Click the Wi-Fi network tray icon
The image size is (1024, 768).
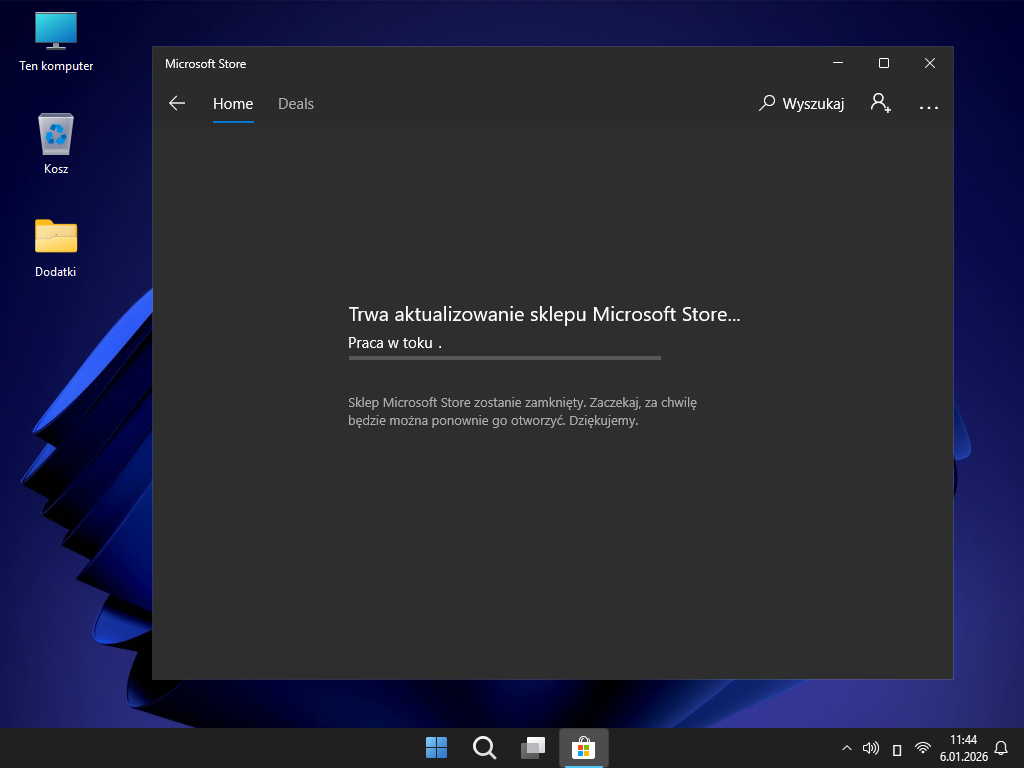tap(922, 748)
